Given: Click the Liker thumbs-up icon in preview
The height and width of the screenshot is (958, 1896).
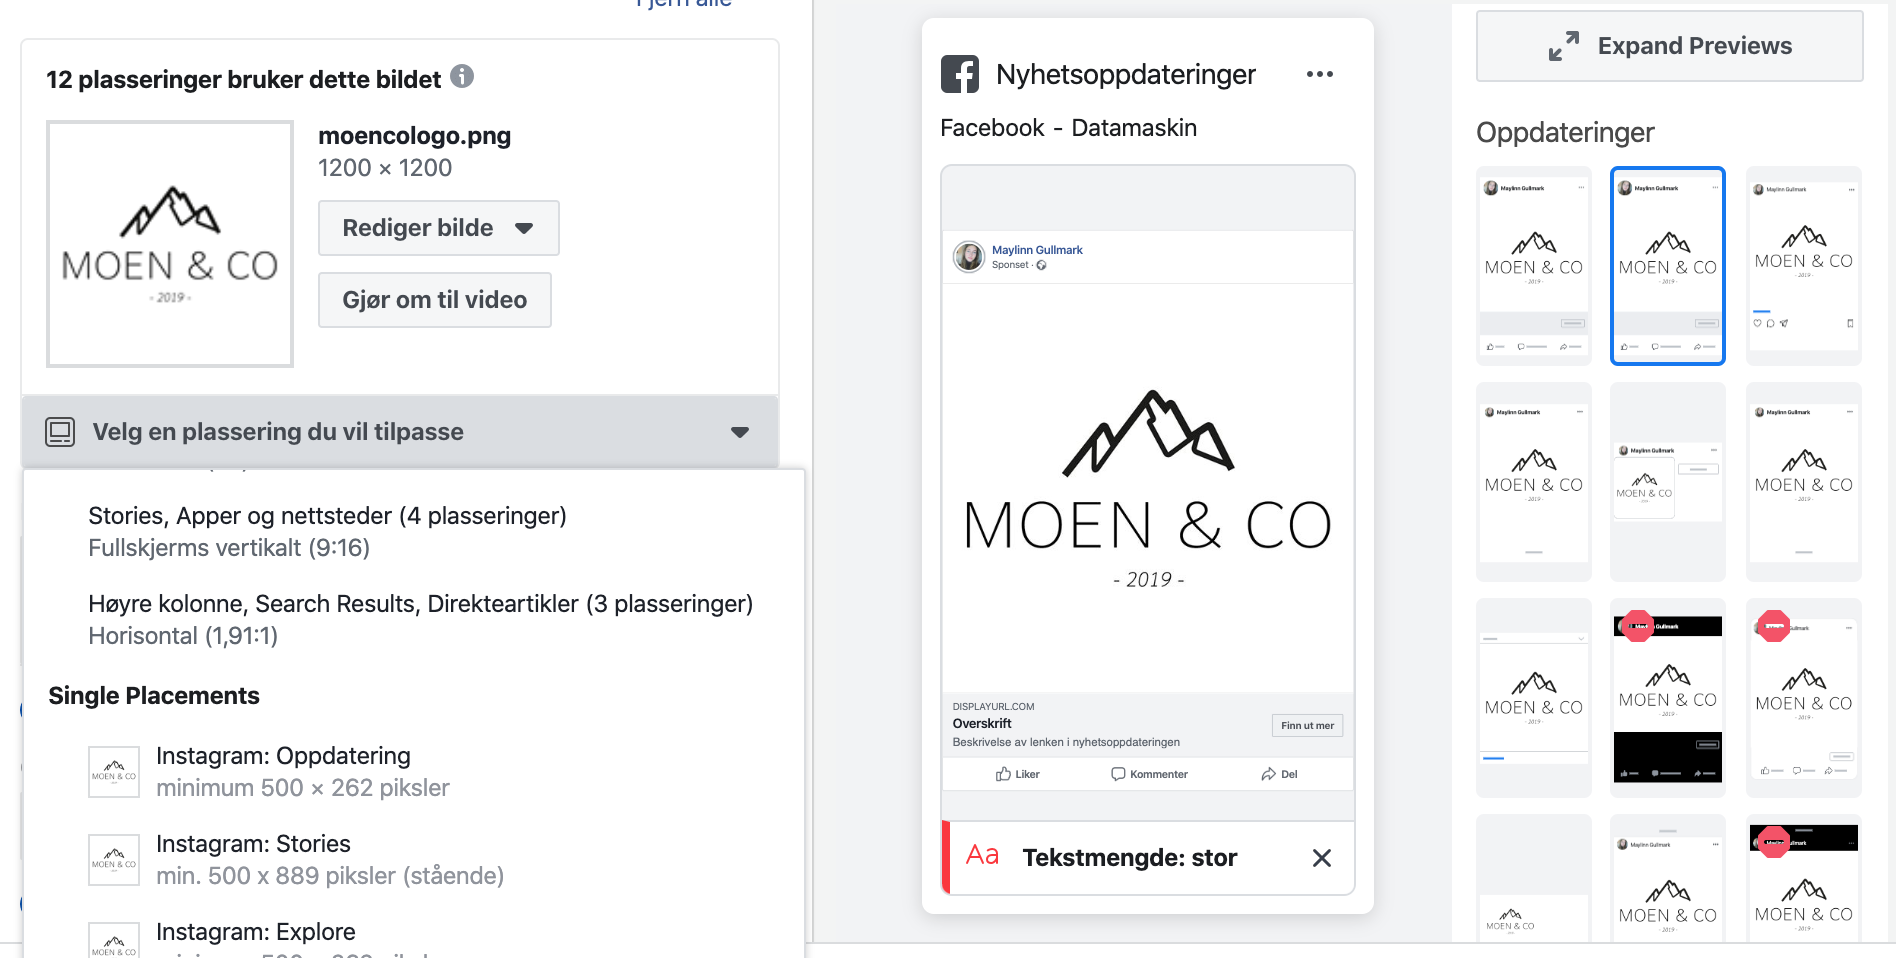Looking at the screenshot, I should 1003,774.
